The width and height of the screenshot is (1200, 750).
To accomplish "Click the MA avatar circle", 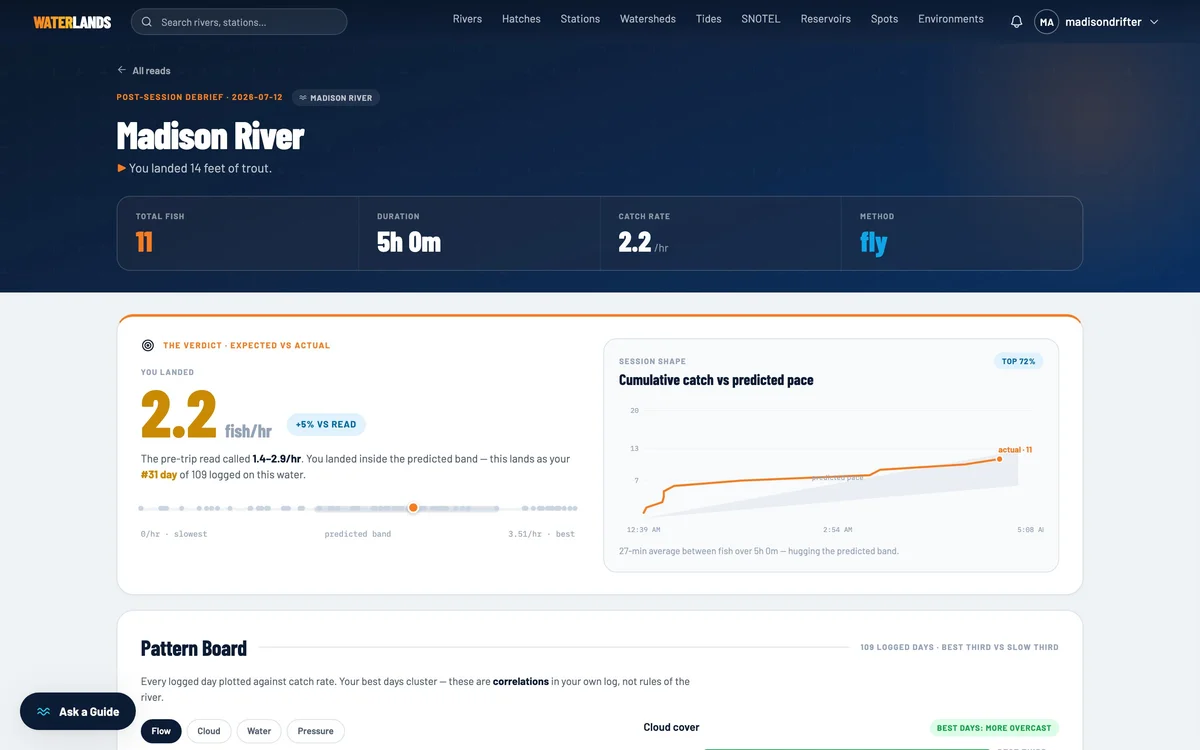I will pyautogui.click(x=1046, y=22).
